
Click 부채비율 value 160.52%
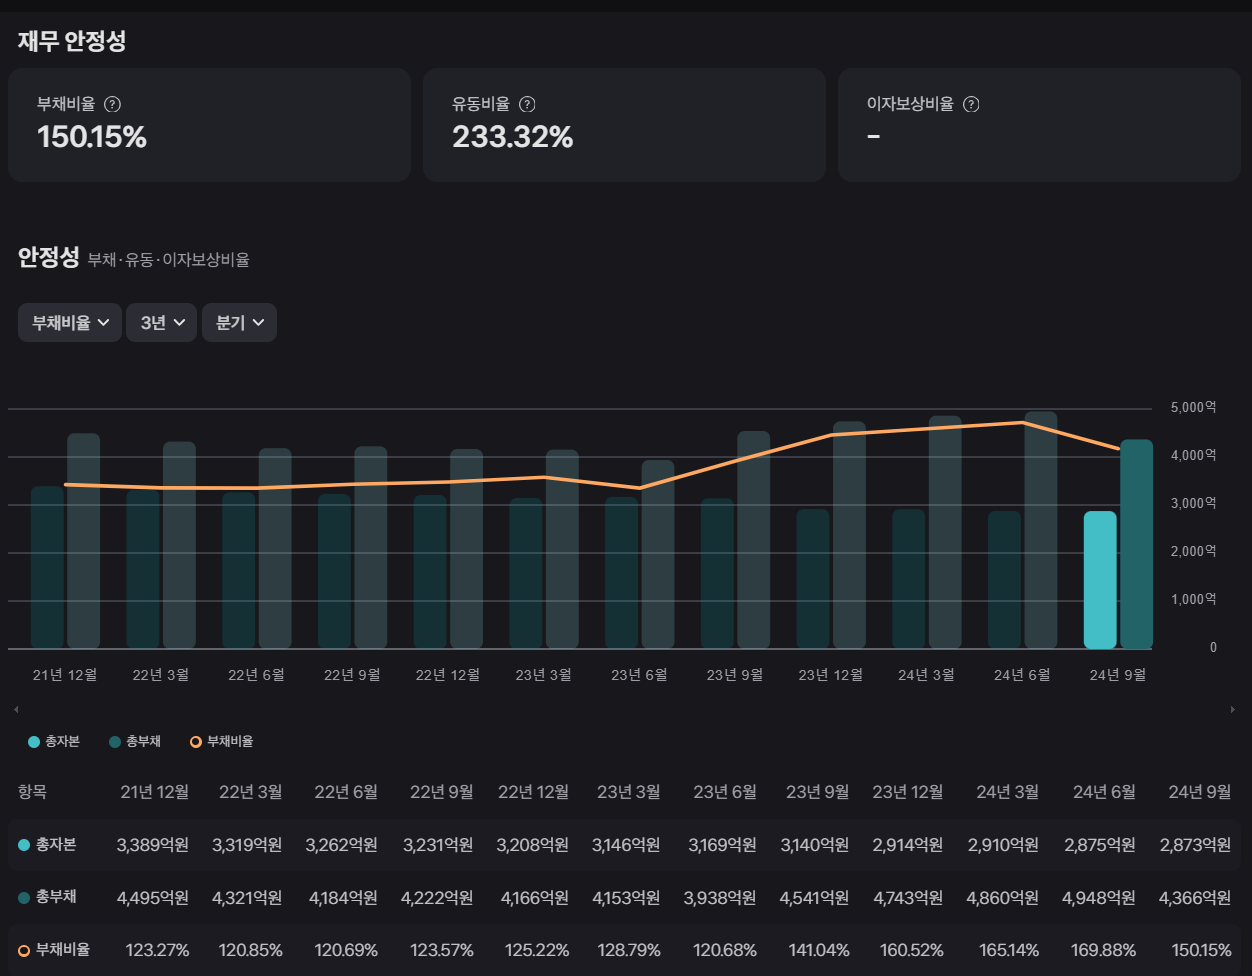(x=913, y=950)
